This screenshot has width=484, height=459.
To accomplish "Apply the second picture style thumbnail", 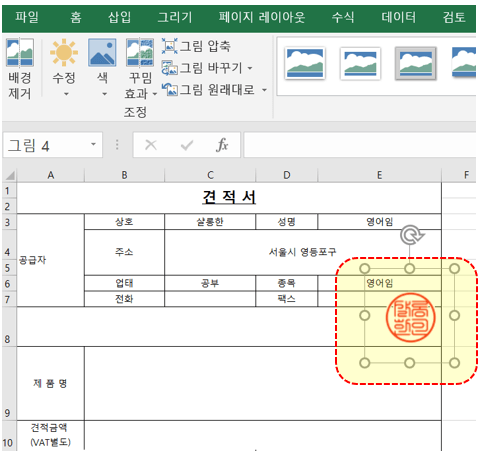I will 360,63.
